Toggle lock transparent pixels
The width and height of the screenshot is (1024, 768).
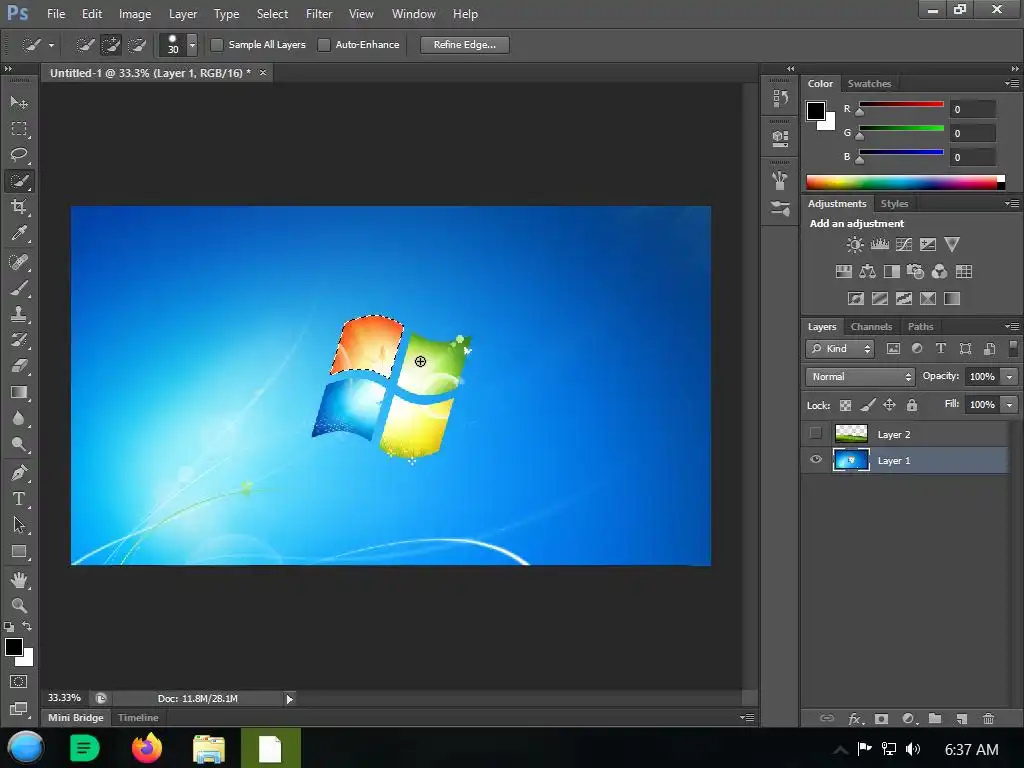click(x=845, y=405)
